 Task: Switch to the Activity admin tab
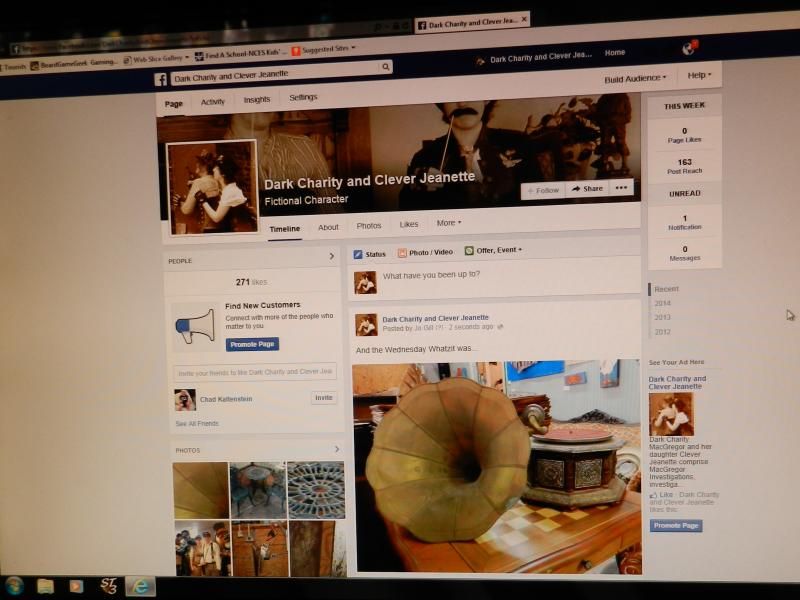(213, 102)
